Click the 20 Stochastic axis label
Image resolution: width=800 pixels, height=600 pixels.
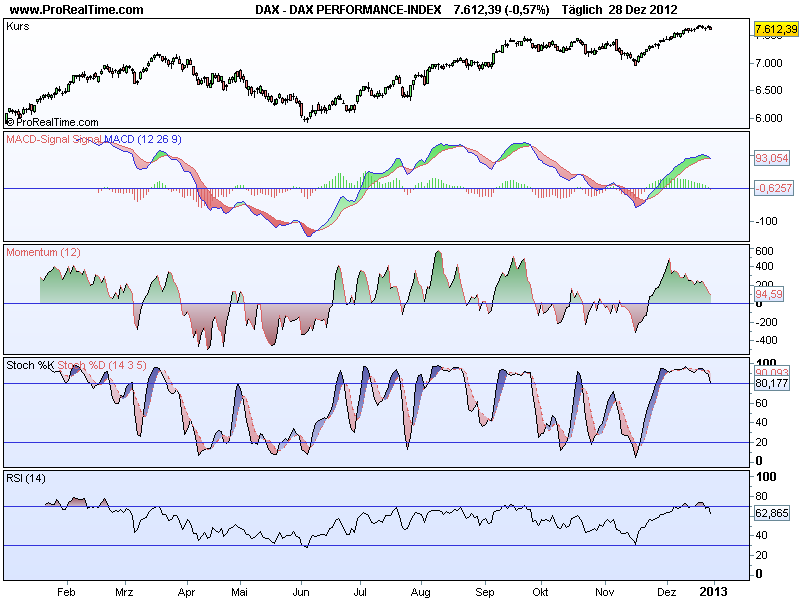761,442
